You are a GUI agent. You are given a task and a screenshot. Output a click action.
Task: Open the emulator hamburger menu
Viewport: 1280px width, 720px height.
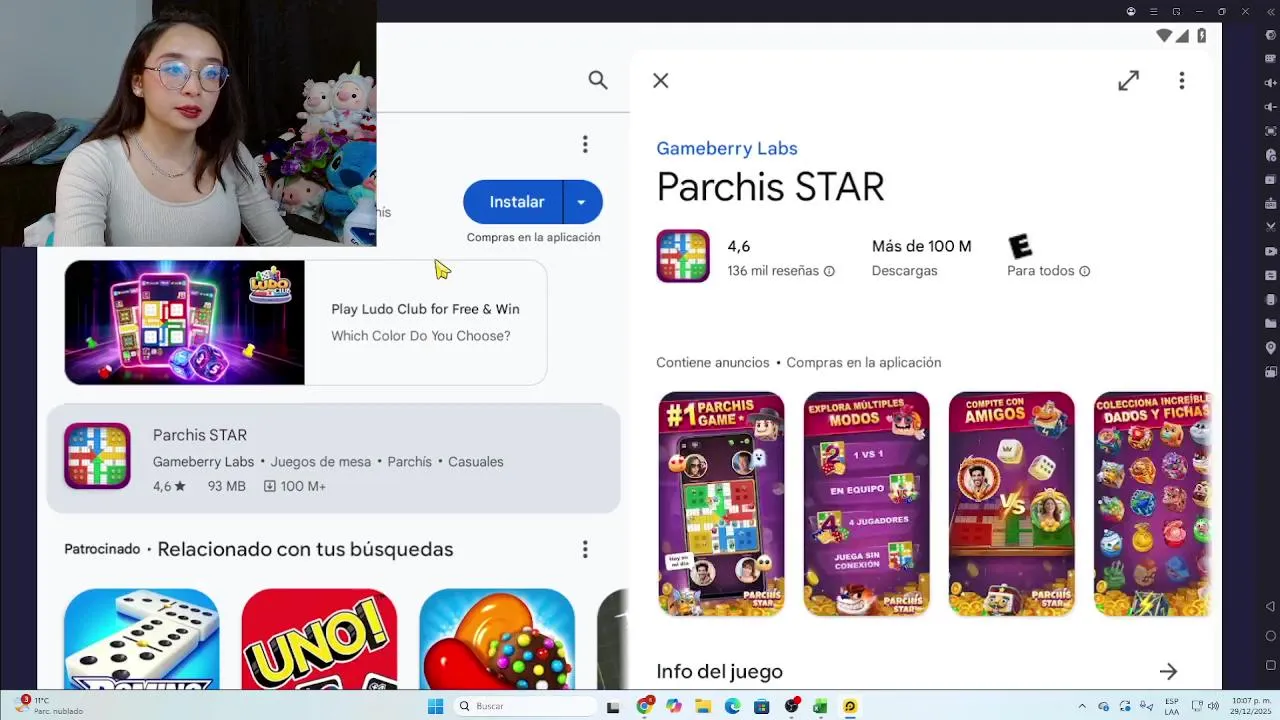[x=1153, y=12]
